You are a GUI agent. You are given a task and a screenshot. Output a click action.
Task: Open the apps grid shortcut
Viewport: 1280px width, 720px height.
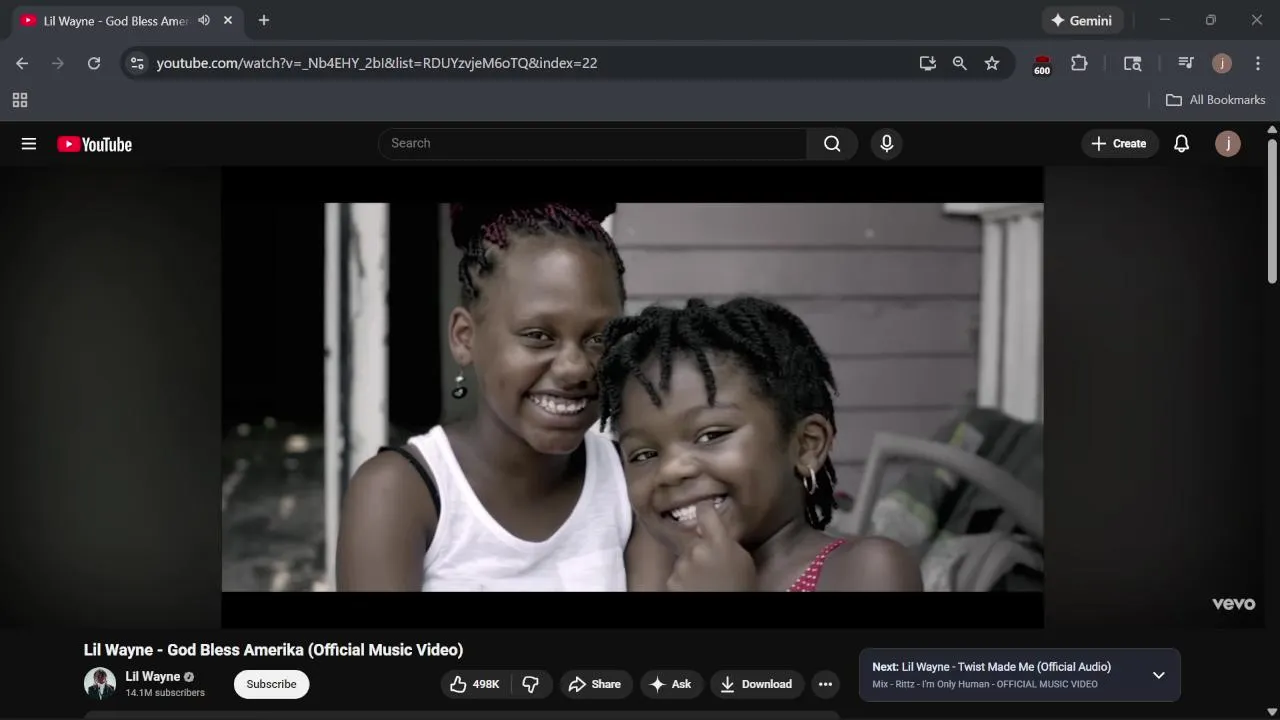pyautogui.click(x=20, y=100)
